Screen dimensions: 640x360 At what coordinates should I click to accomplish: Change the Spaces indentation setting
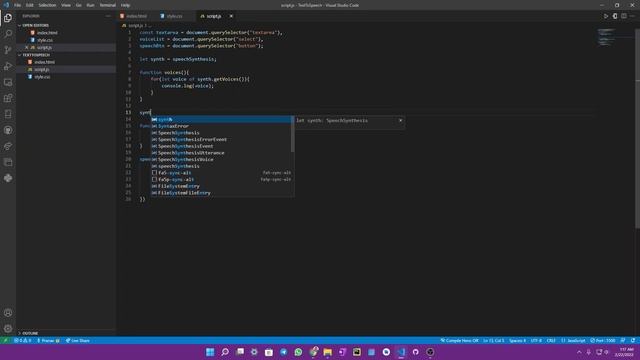click(517, 340)
